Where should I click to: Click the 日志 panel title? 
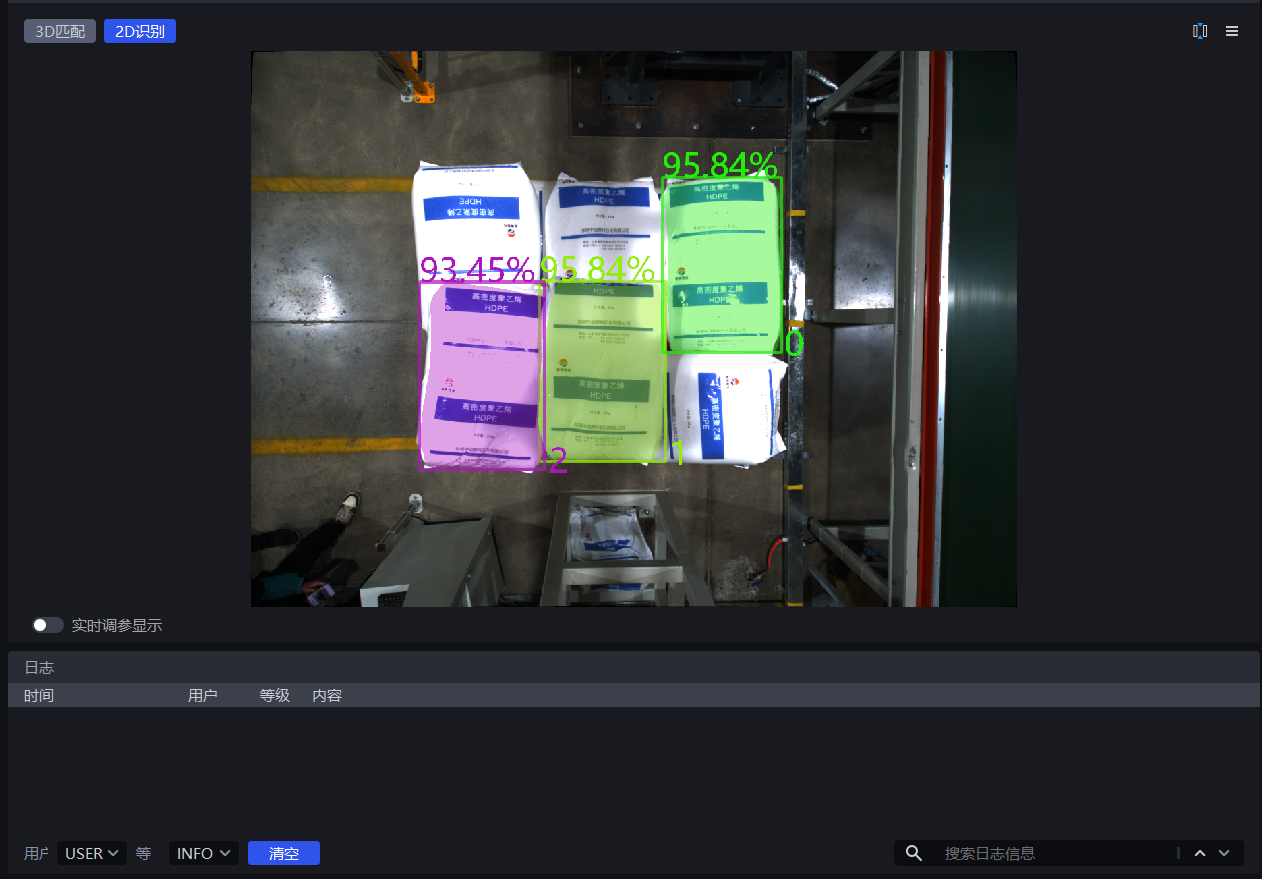[39, 667]
